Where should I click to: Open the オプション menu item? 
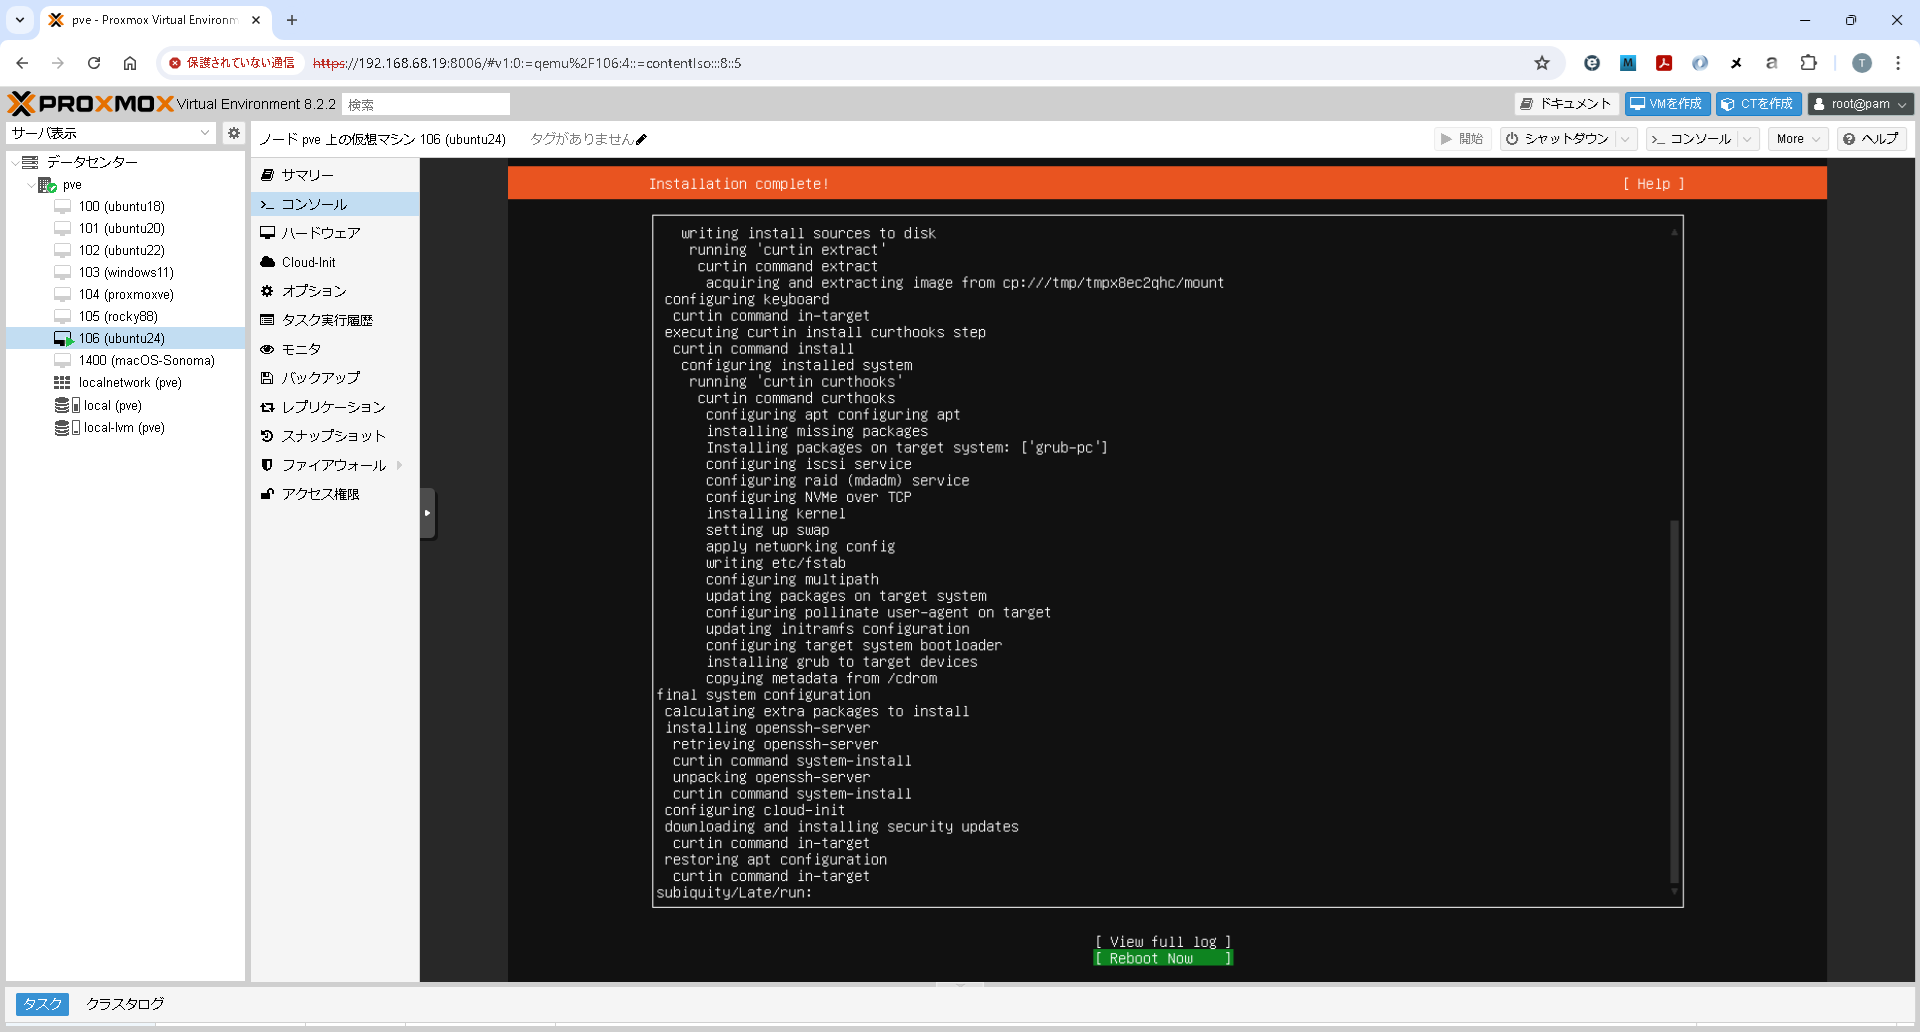(x=335, y=291)
